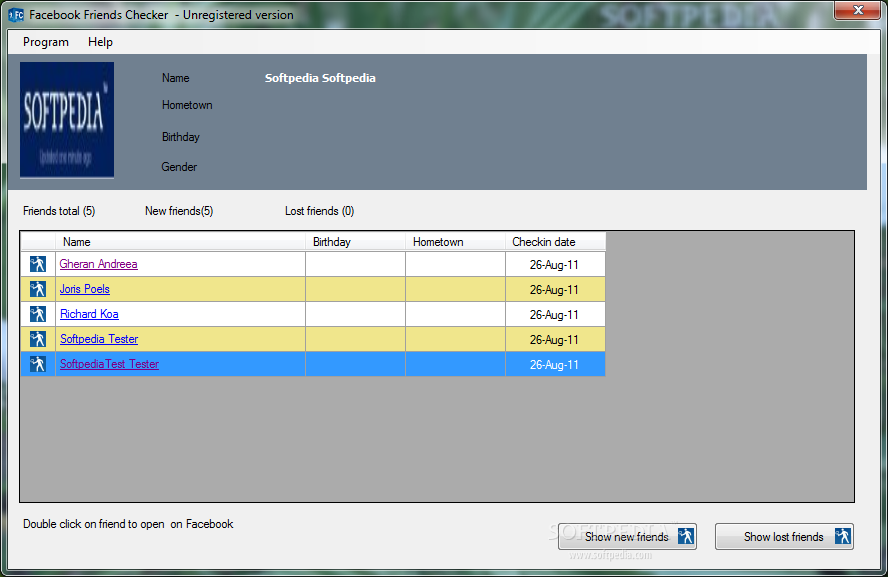Click the Softpedia Softpedia profile name
The height and width of the screenshot is (577, 888).
[x=320, y=78]
